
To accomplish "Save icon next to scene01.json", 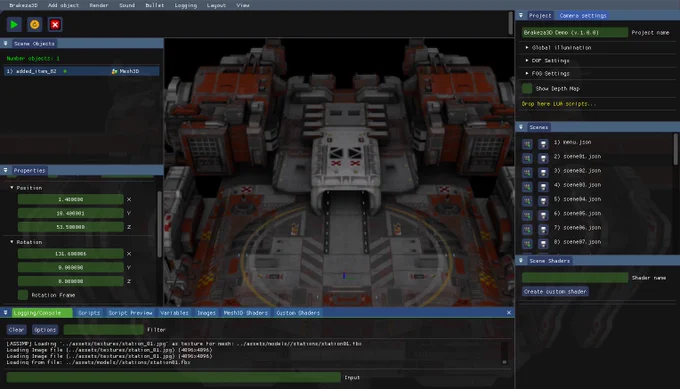I will tap(543, 158).
